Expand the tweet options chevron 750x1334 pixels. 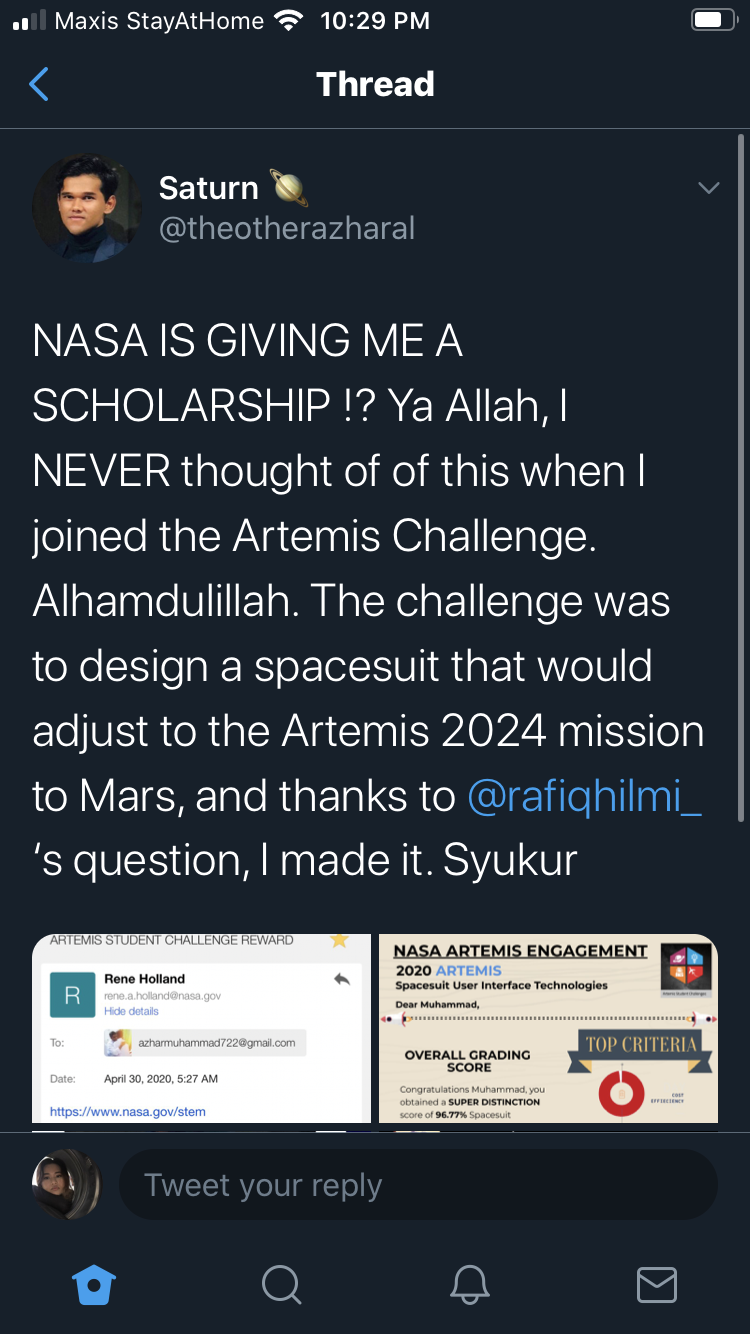point(708,188)
